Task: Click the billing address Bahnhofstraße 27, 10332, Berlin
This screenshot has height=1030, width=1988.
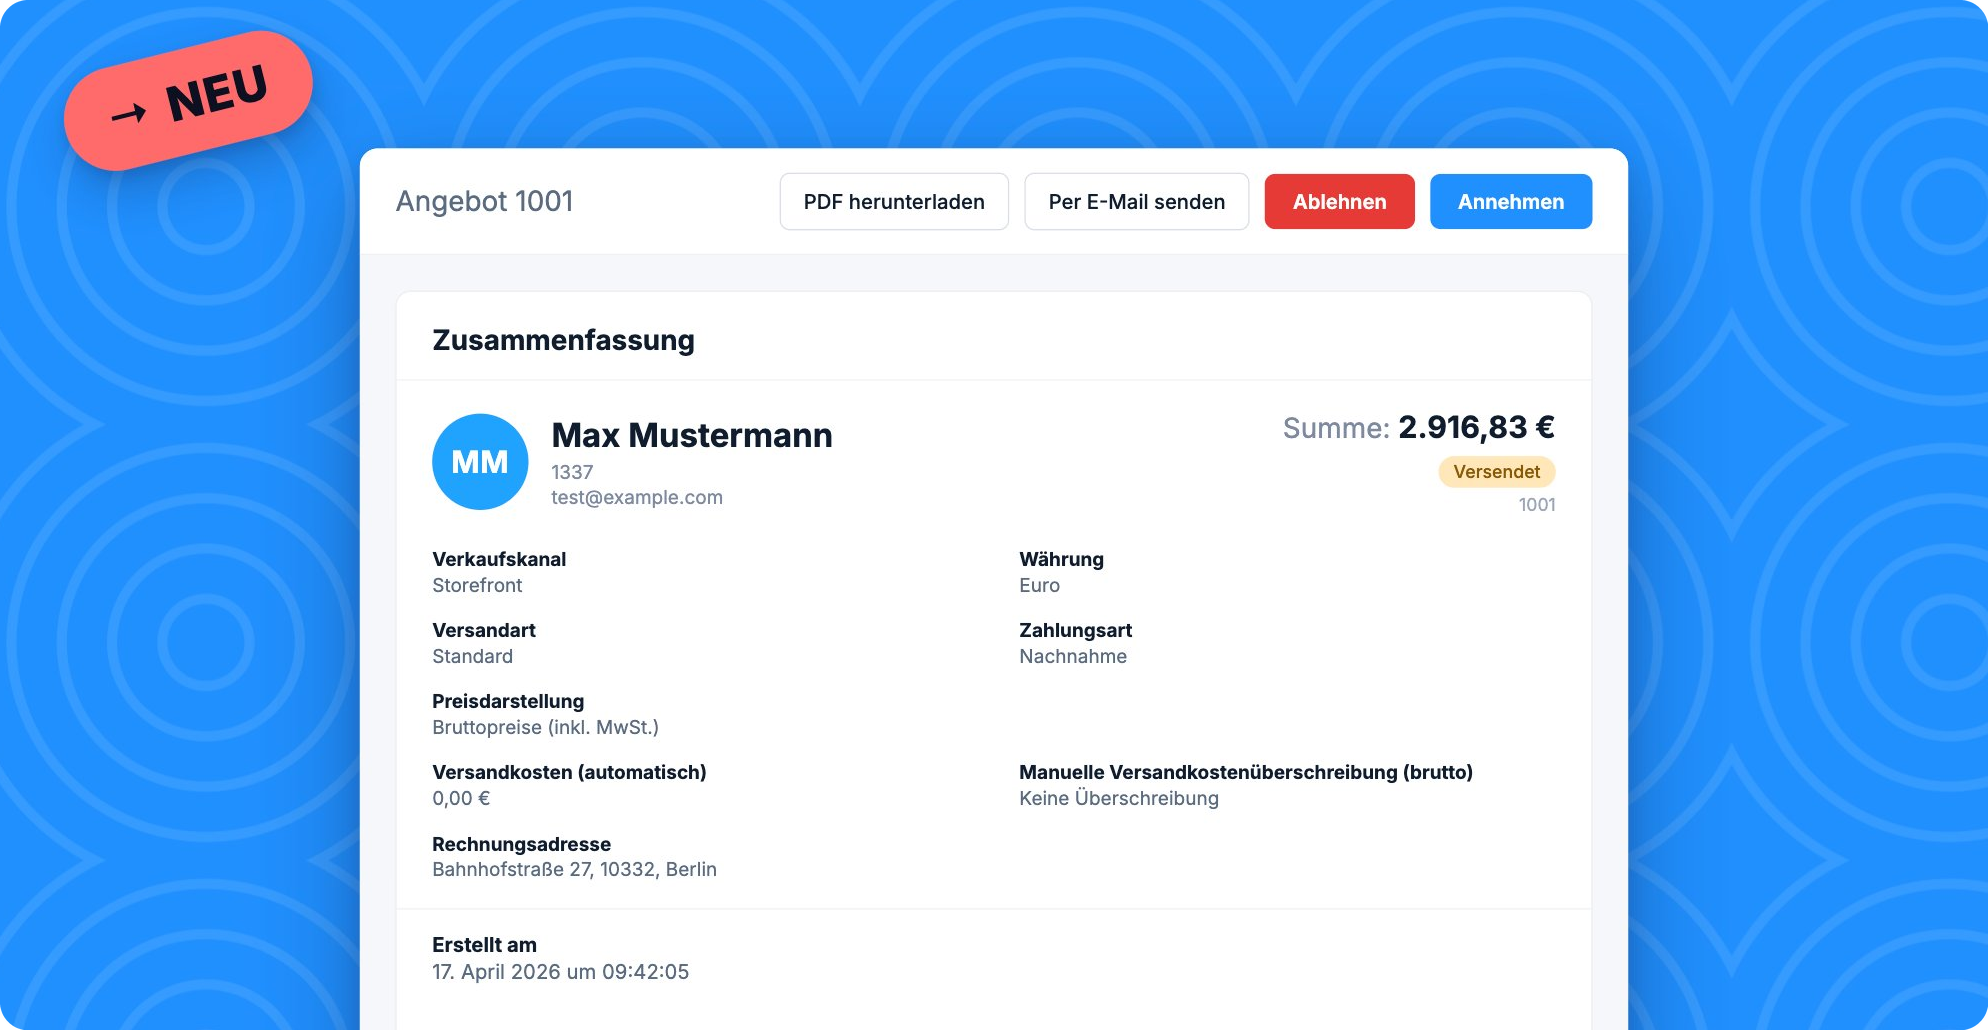Action: point(574,870)
